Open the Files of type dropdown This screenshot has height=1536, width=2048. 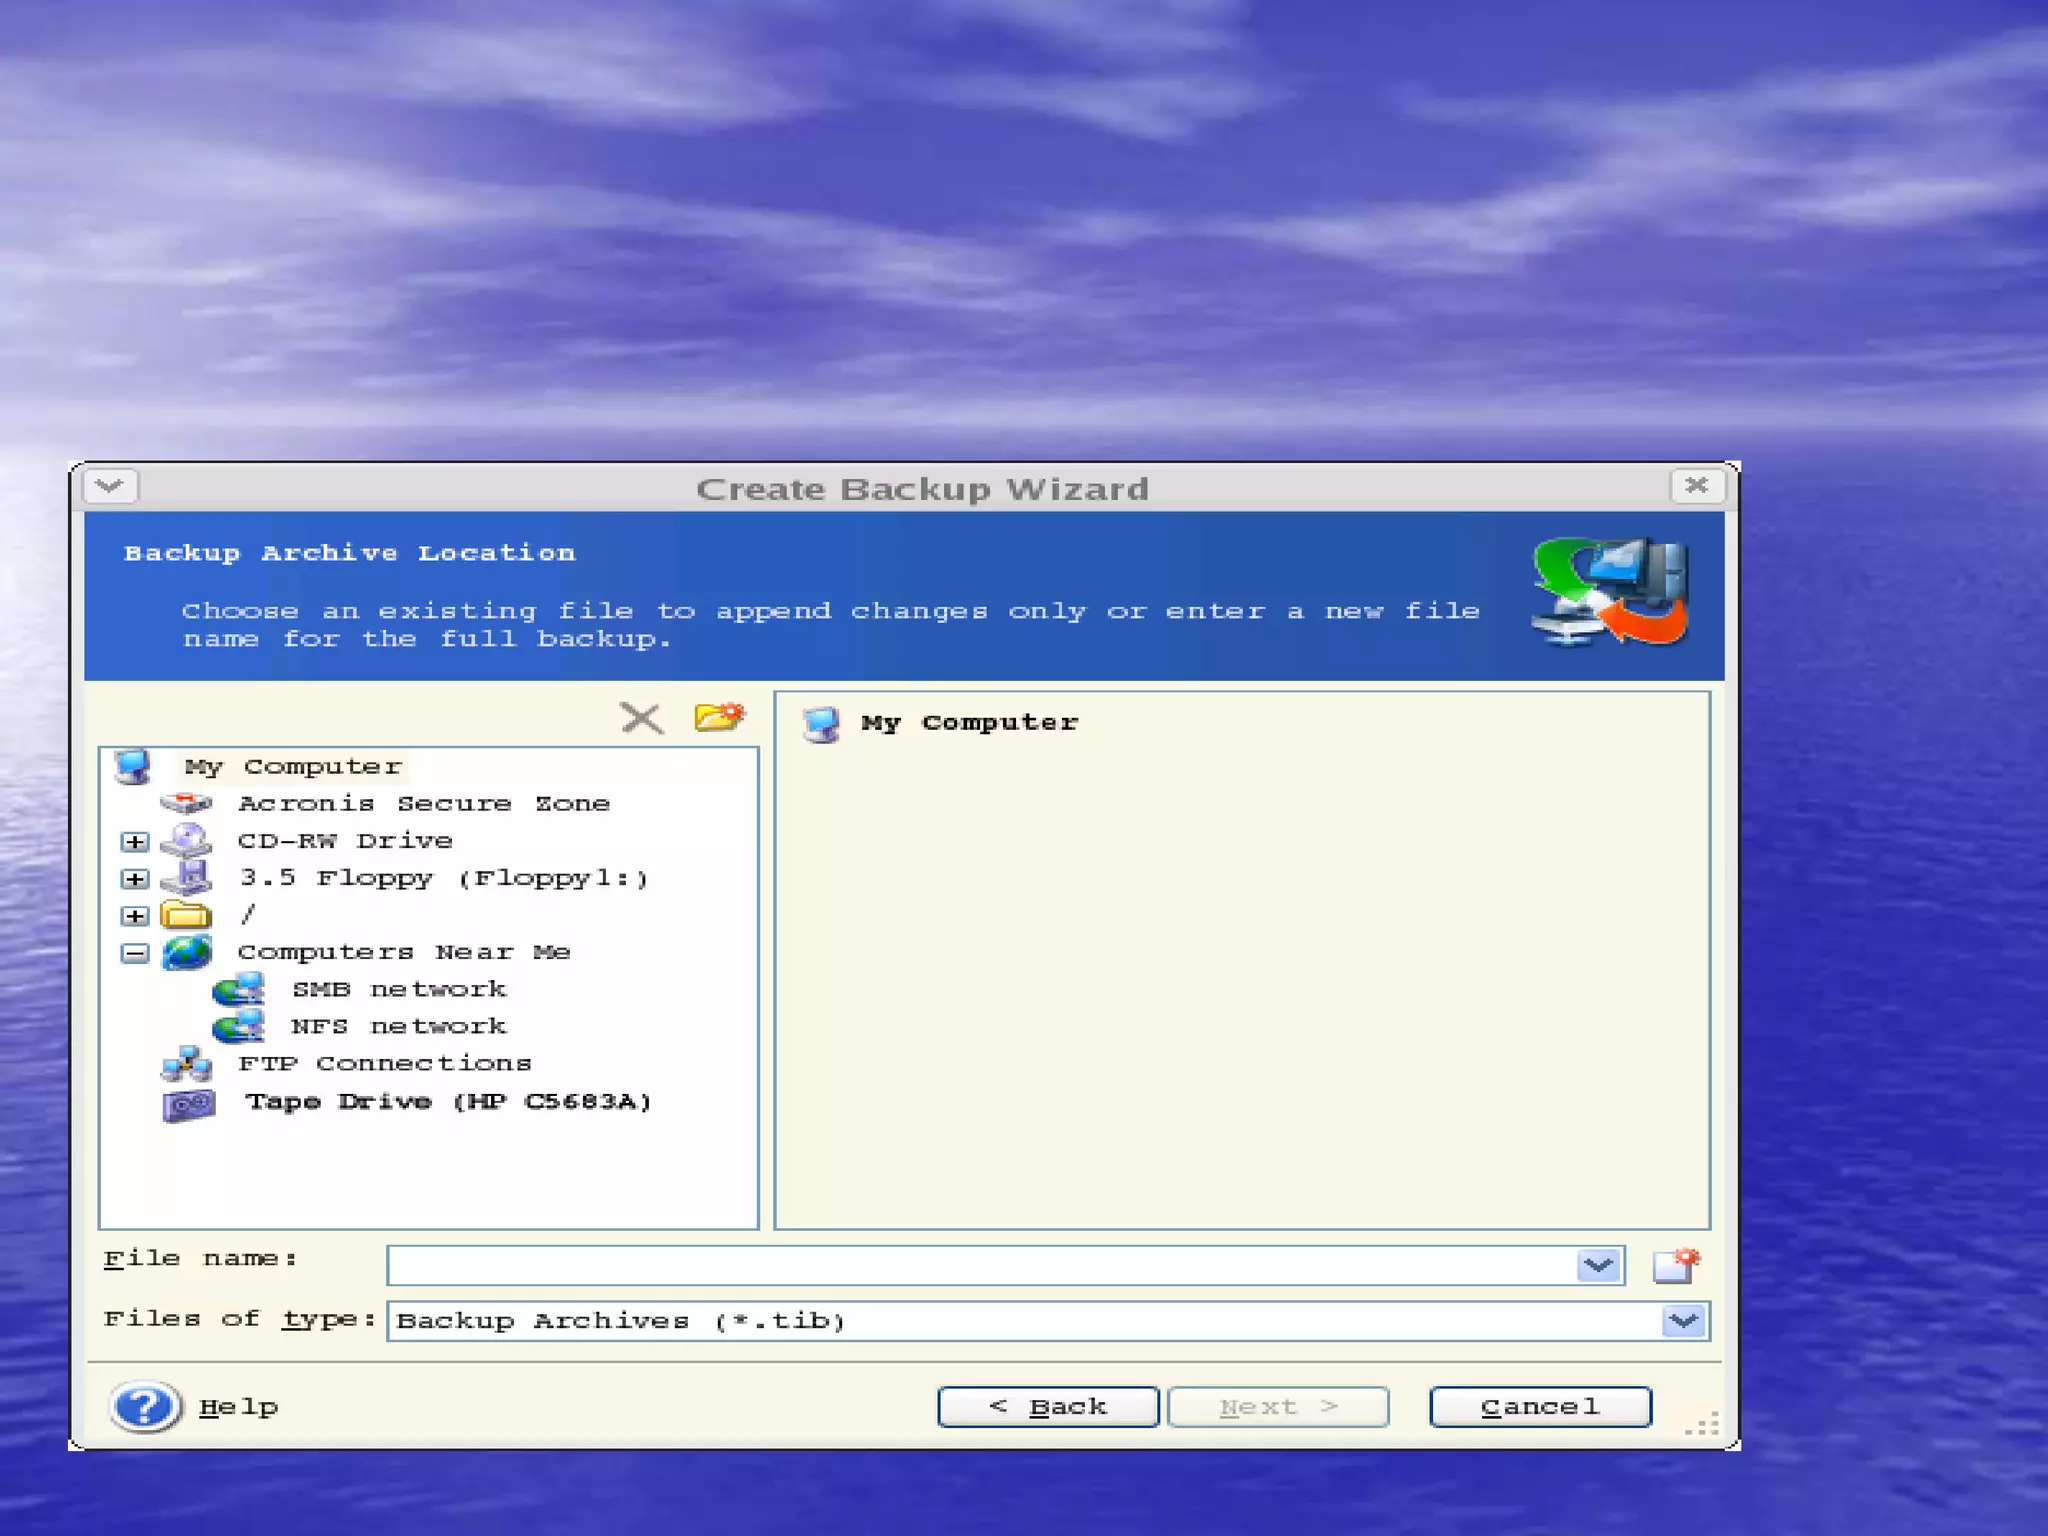[1683, 1321]
